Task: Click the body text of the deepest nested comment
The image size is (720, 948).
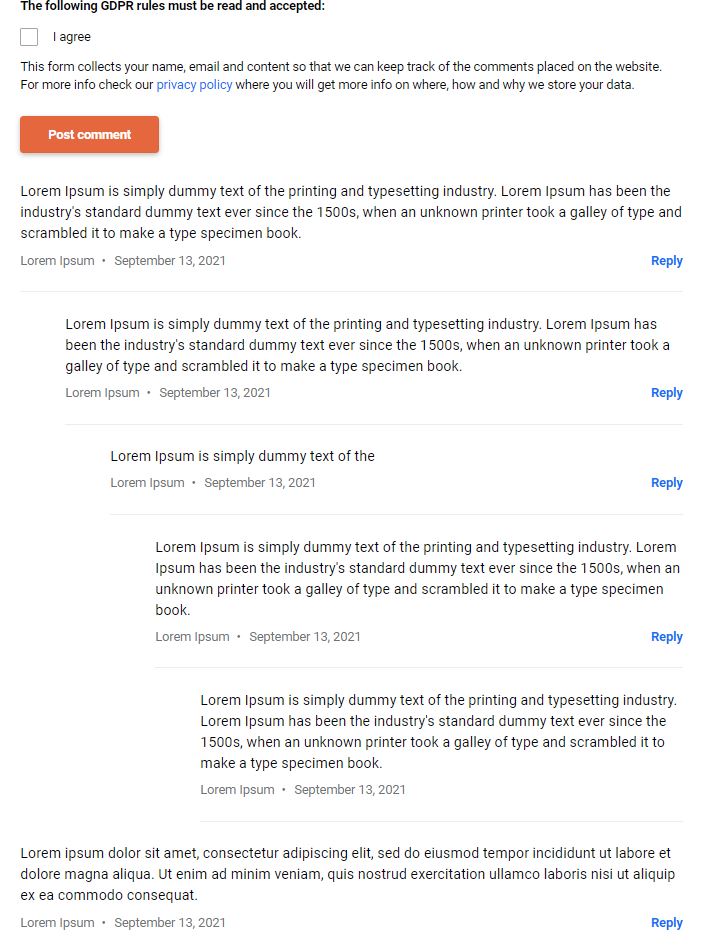Action: pyautogui.click(x=438, y=732)
